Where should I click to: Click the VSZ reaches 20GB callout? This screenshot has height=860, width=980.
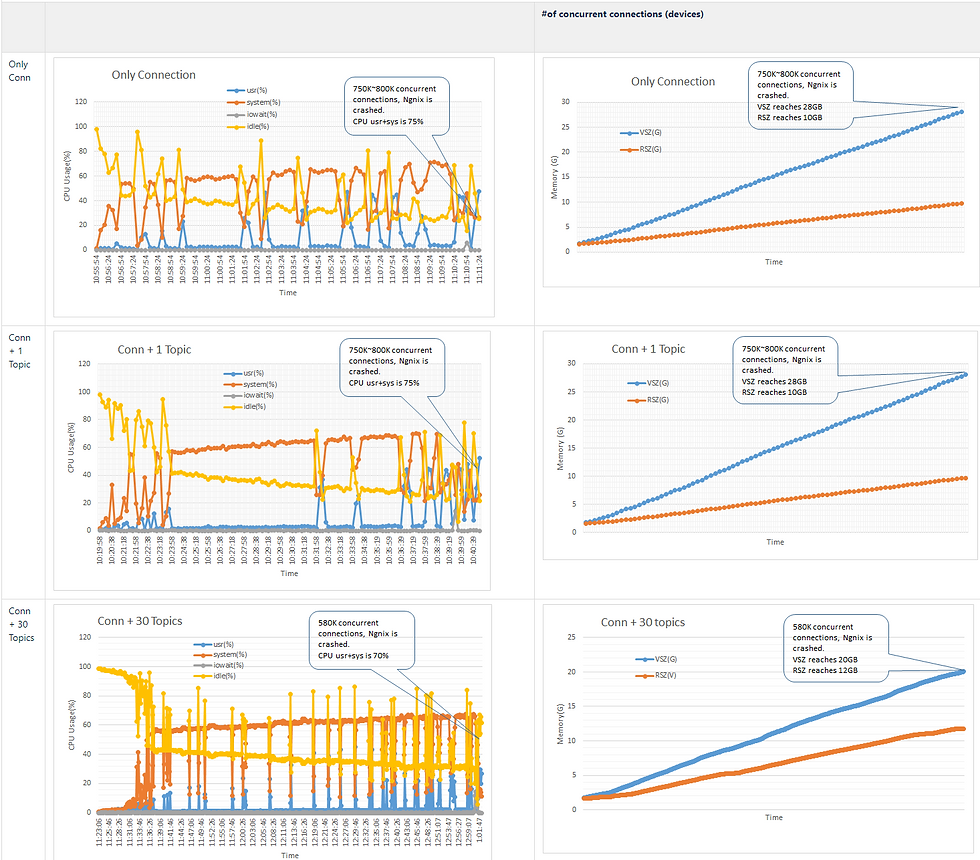pyautogui.click(x=836, y=648)
